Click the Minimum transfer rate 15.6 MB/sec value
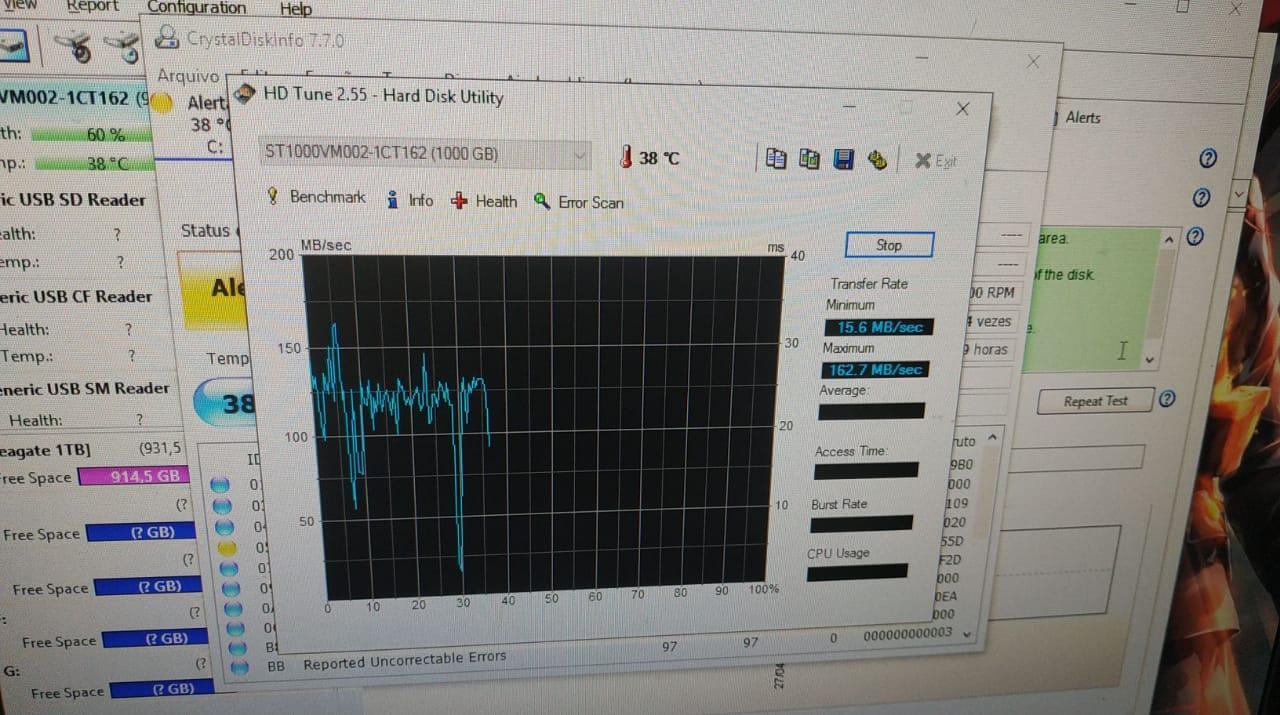 (879, 327)
